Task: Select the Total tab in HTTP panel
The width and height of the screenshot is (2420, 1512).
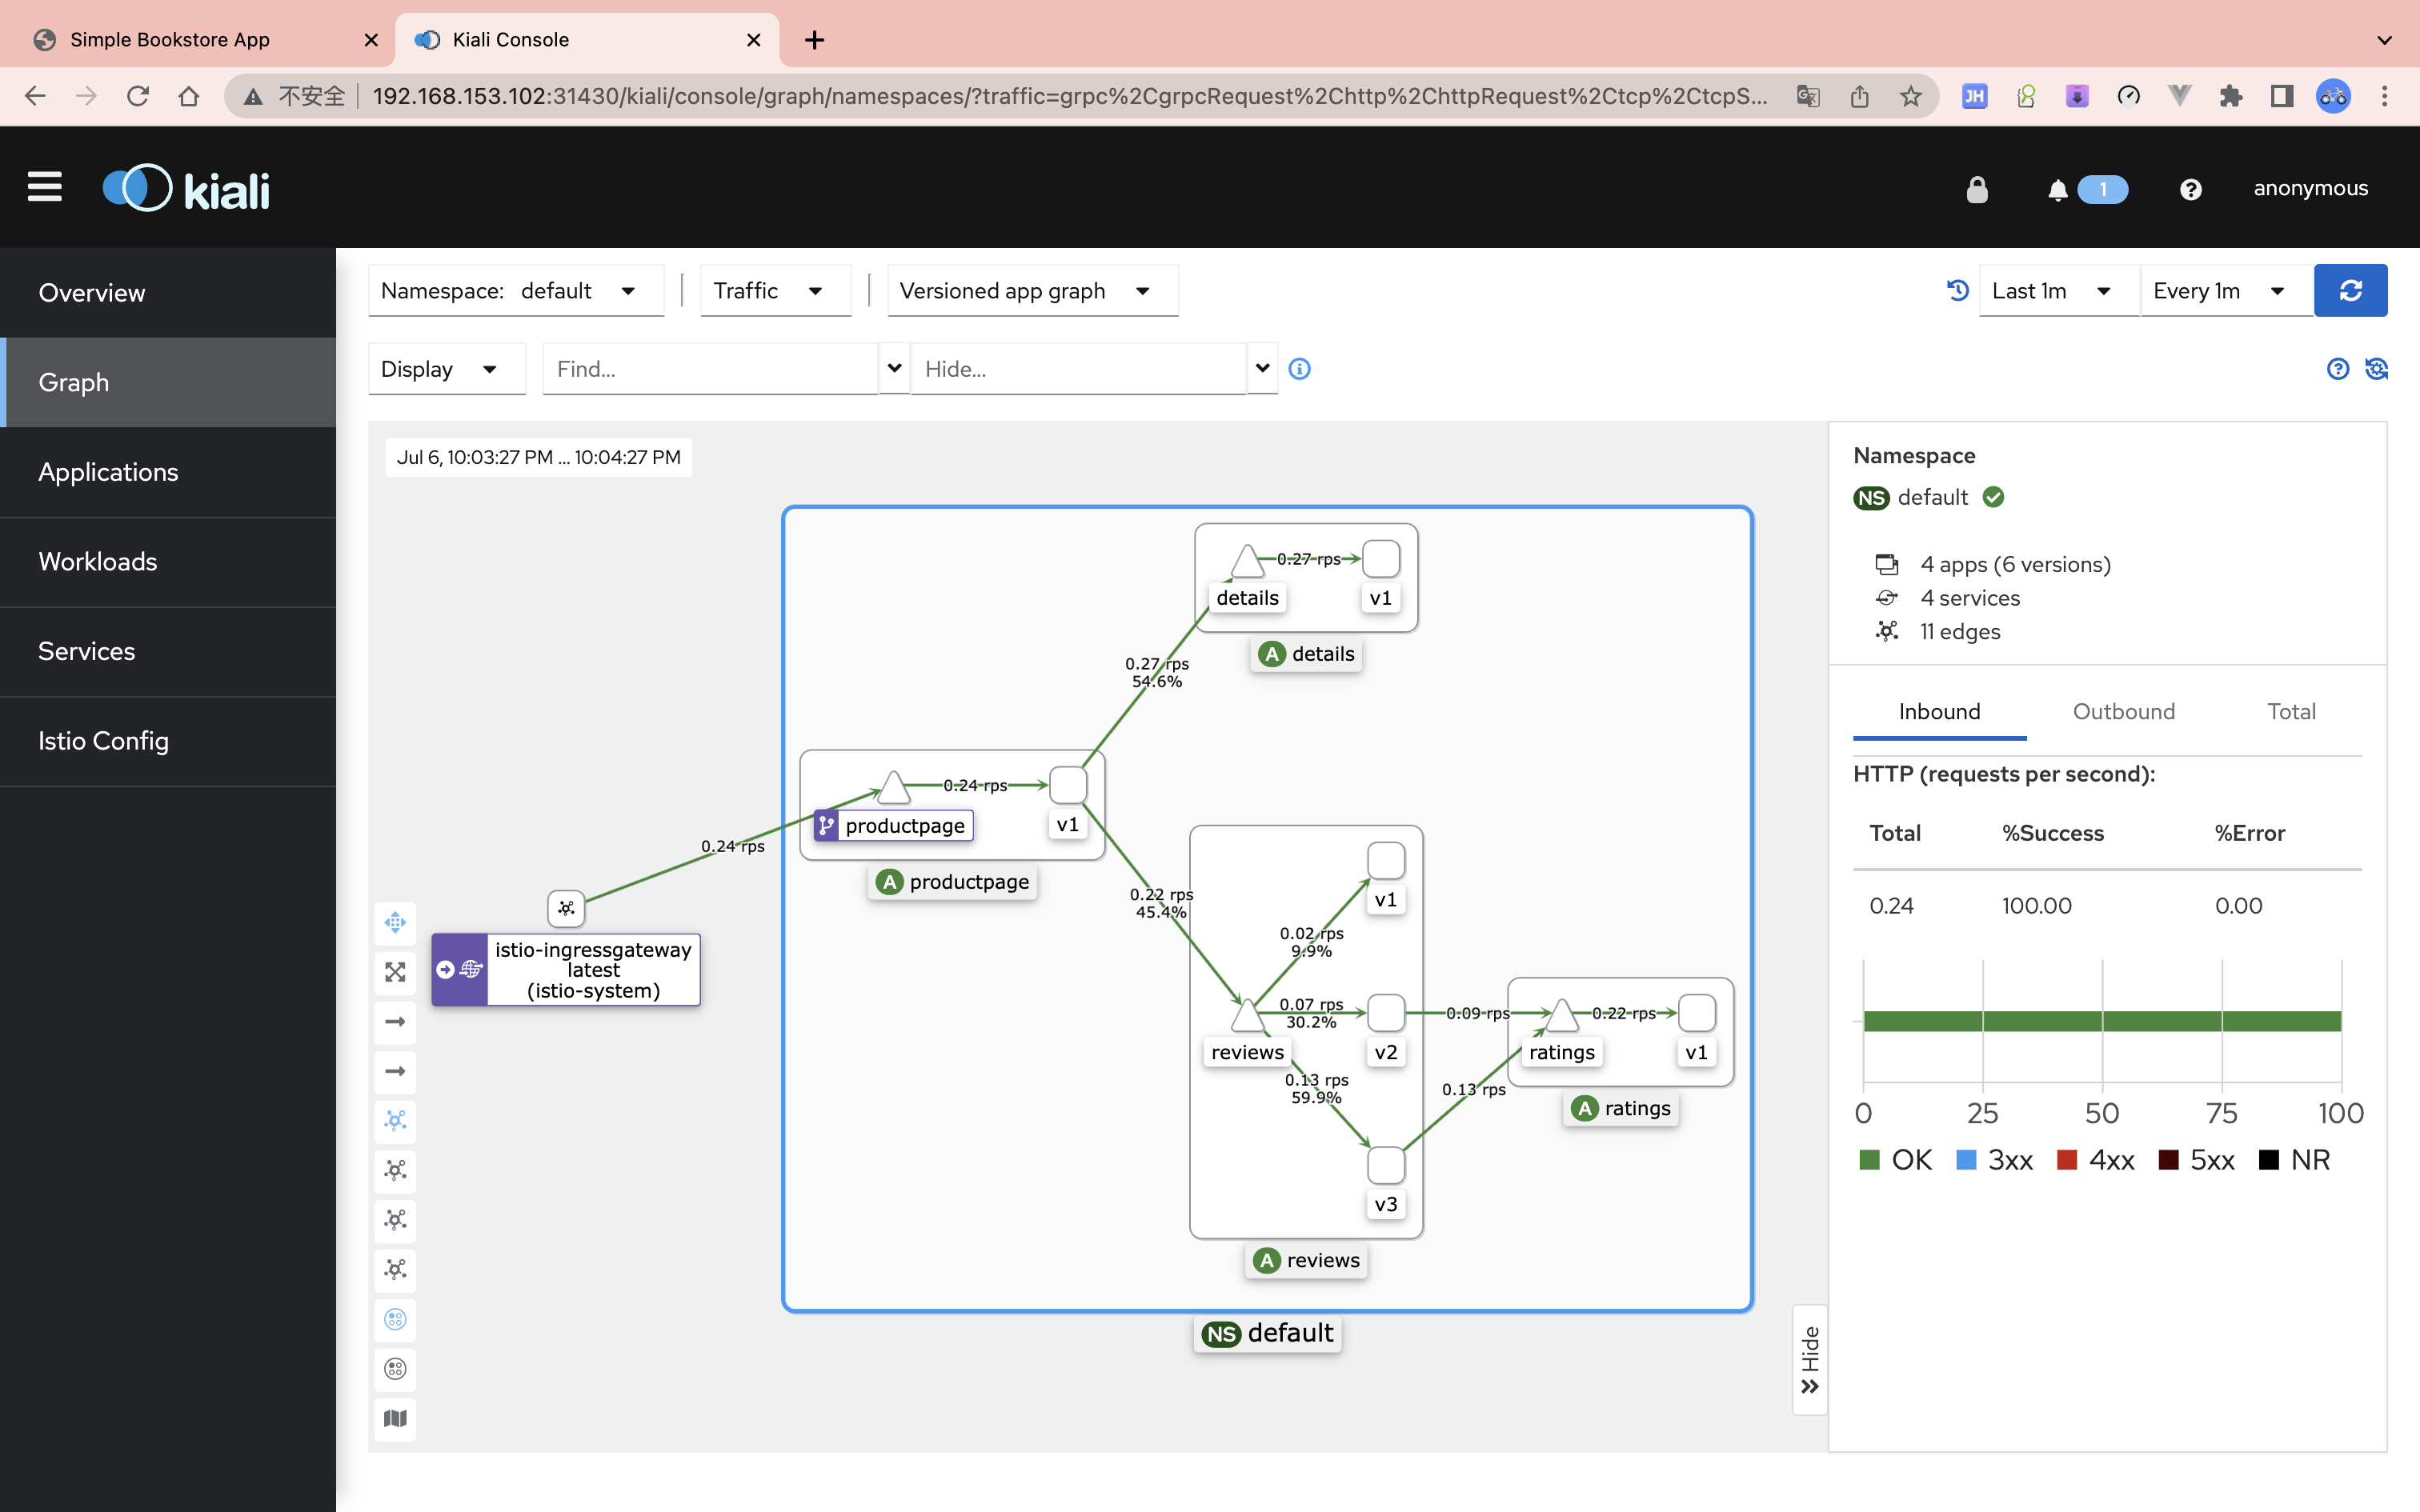Action: [2291, 710]
